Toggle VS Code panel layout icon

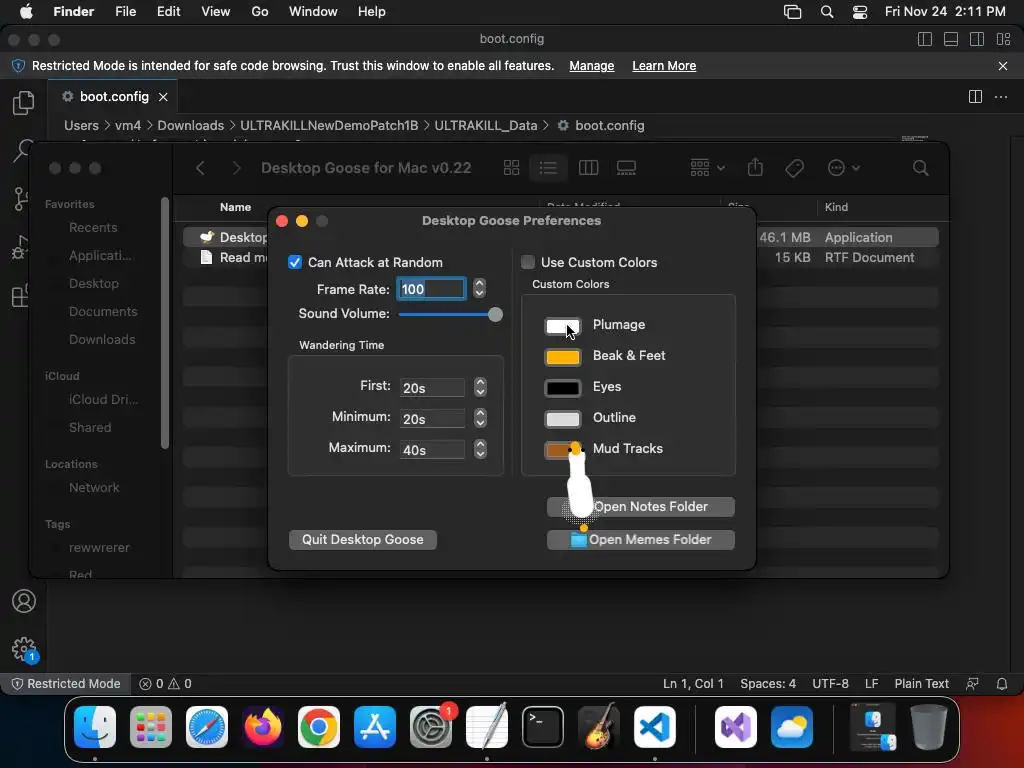pos(951,39)
